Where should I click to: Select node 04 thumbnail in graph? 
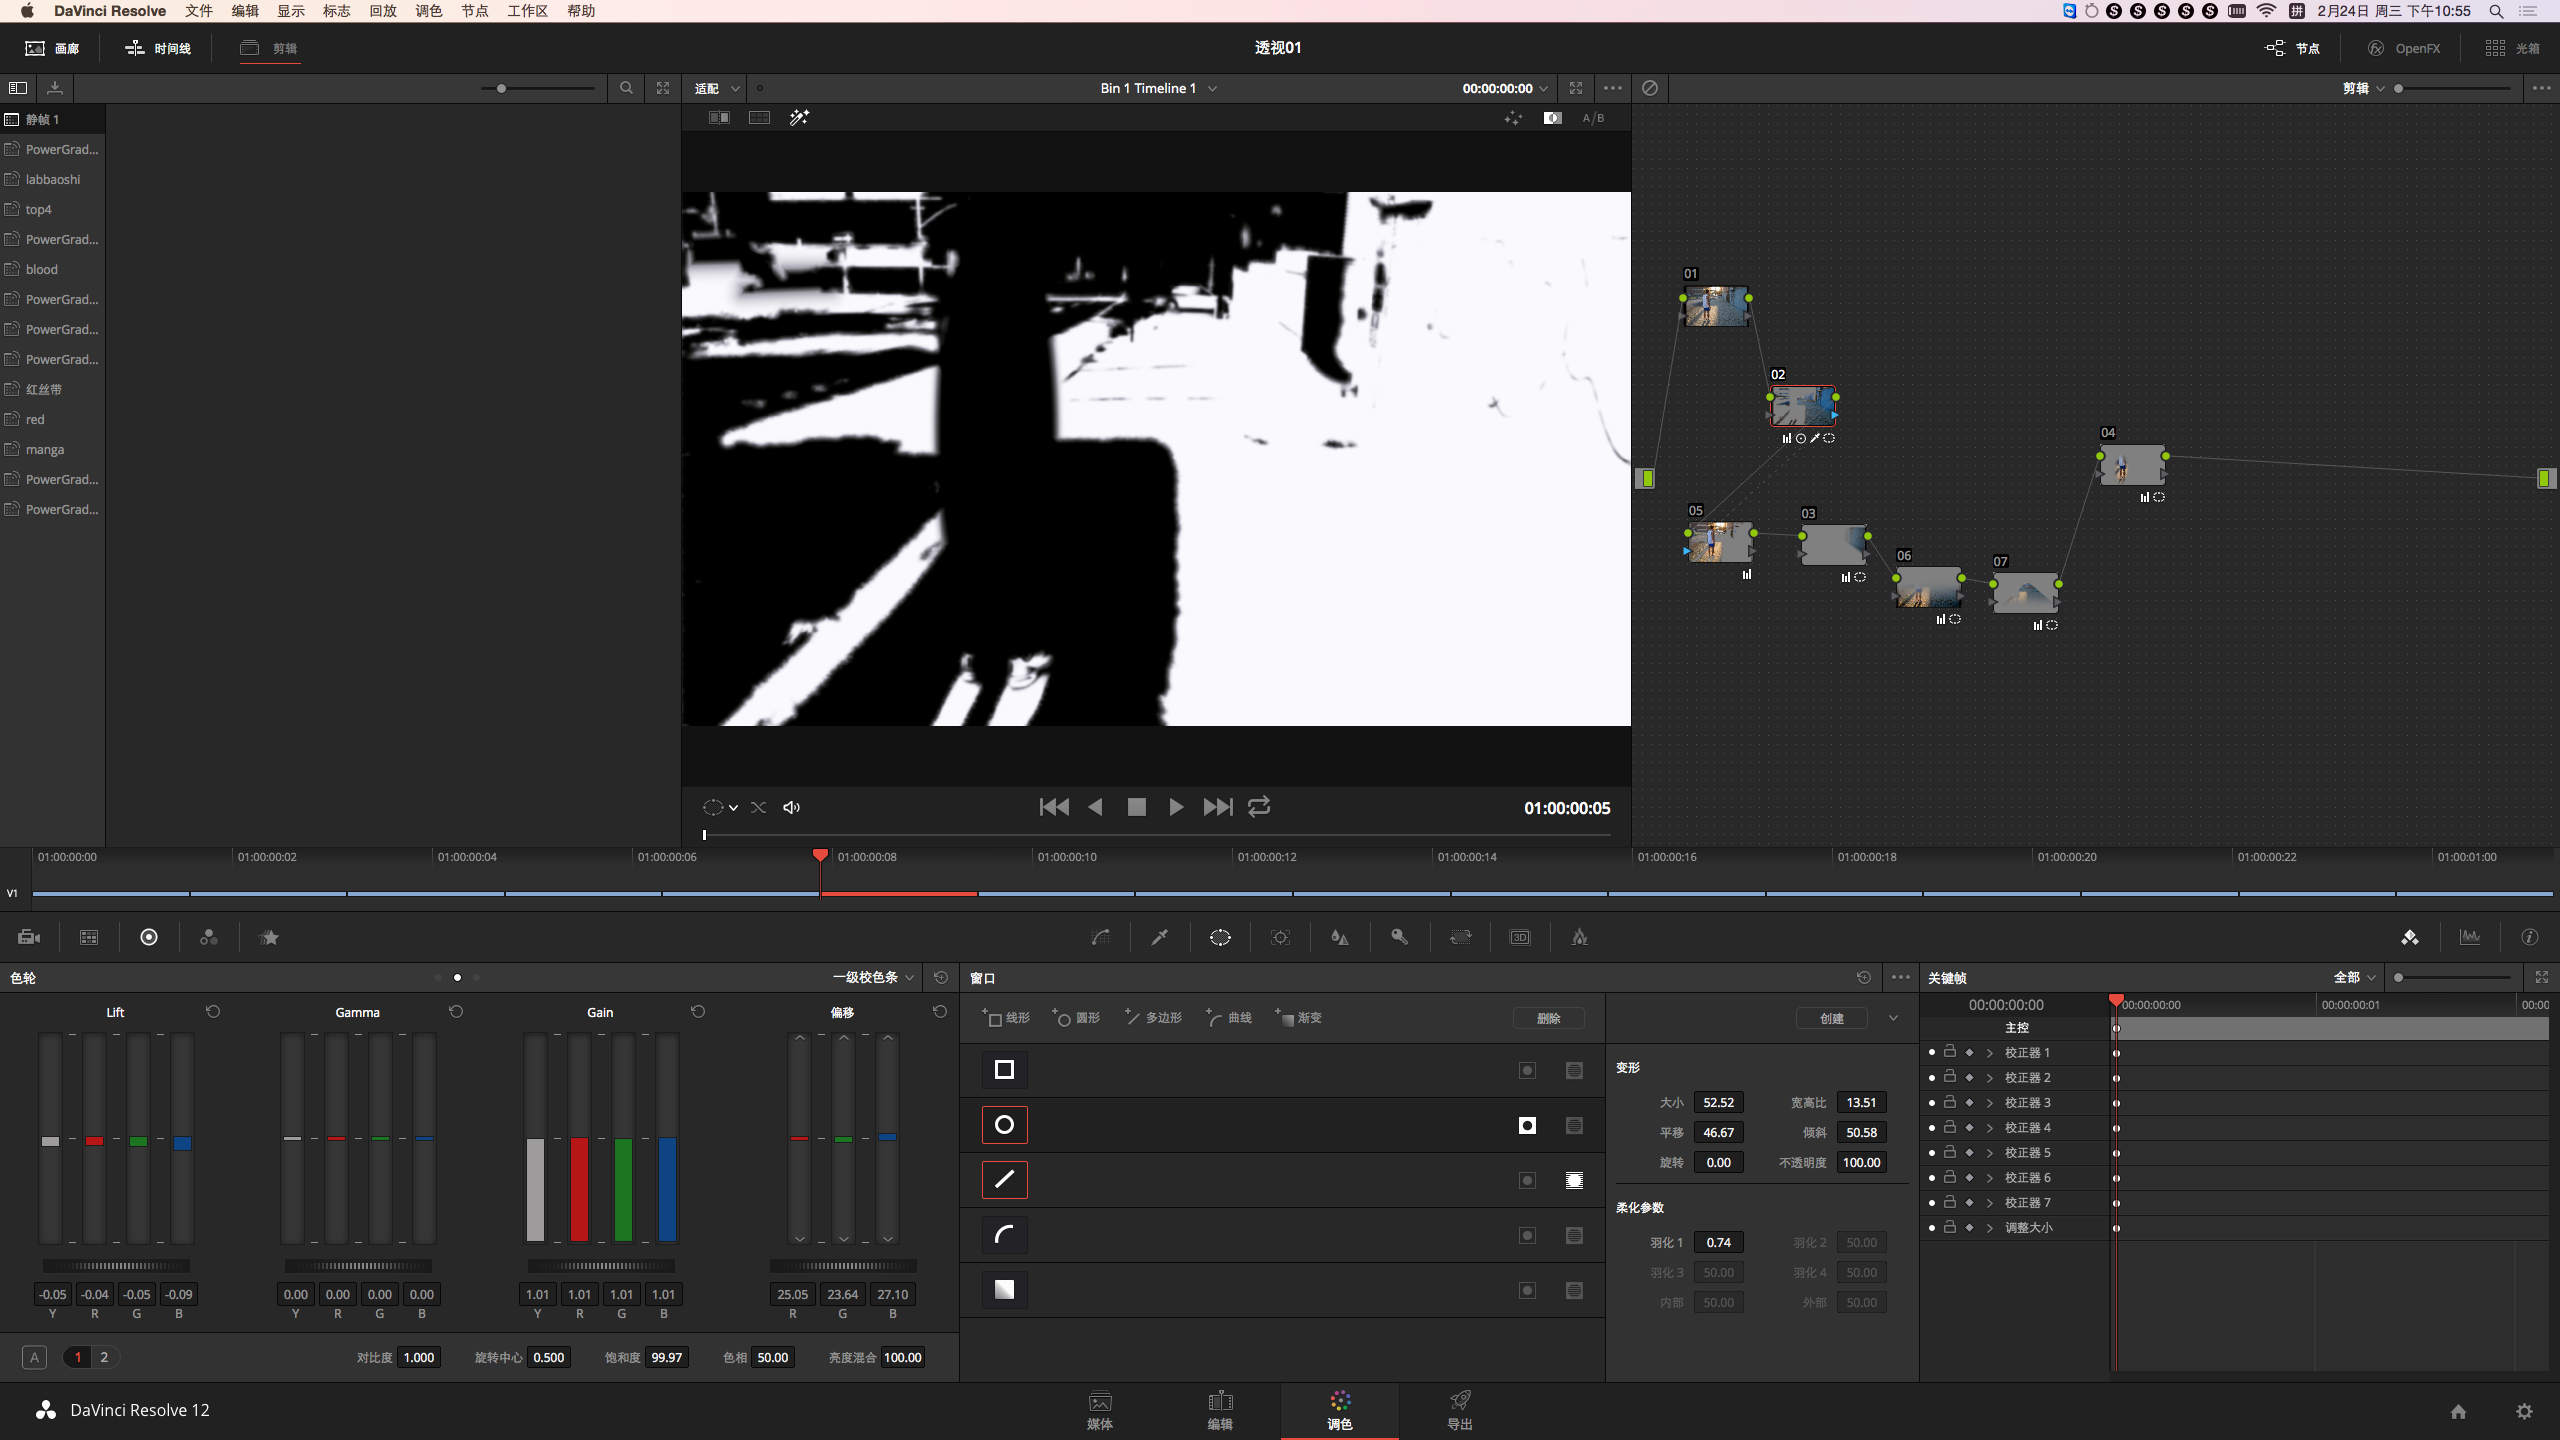tap(2132, 465)
